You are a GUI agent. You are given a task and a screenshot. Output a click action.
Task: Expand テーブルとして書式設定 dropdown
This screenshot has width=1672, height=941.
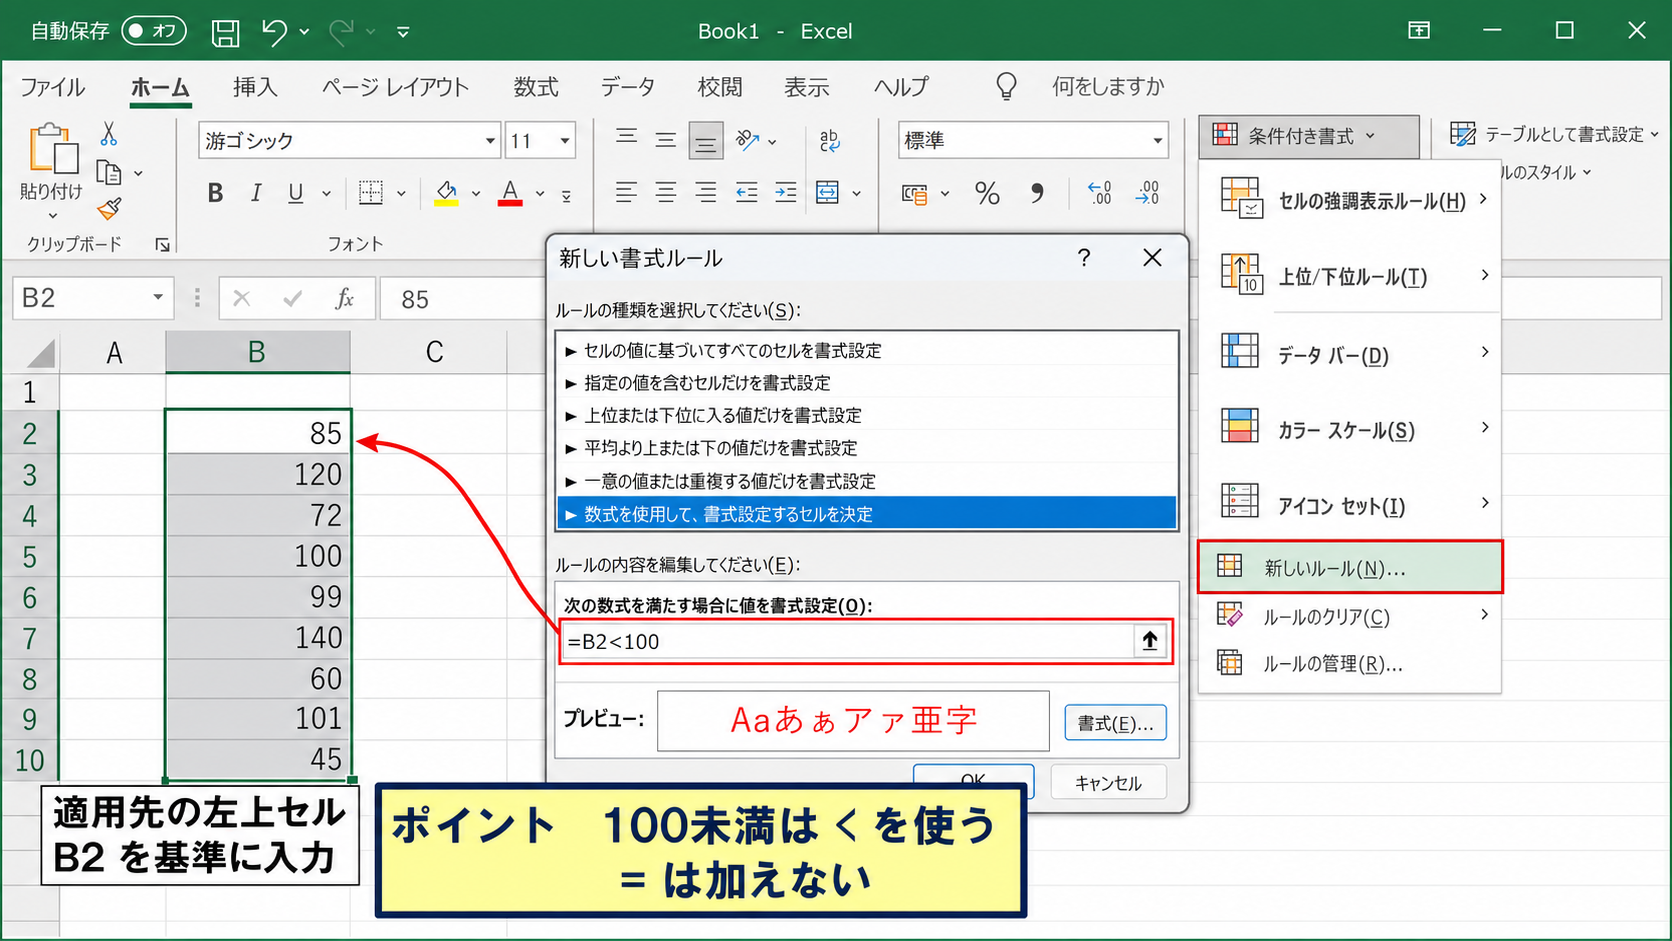click(1553, 134)
